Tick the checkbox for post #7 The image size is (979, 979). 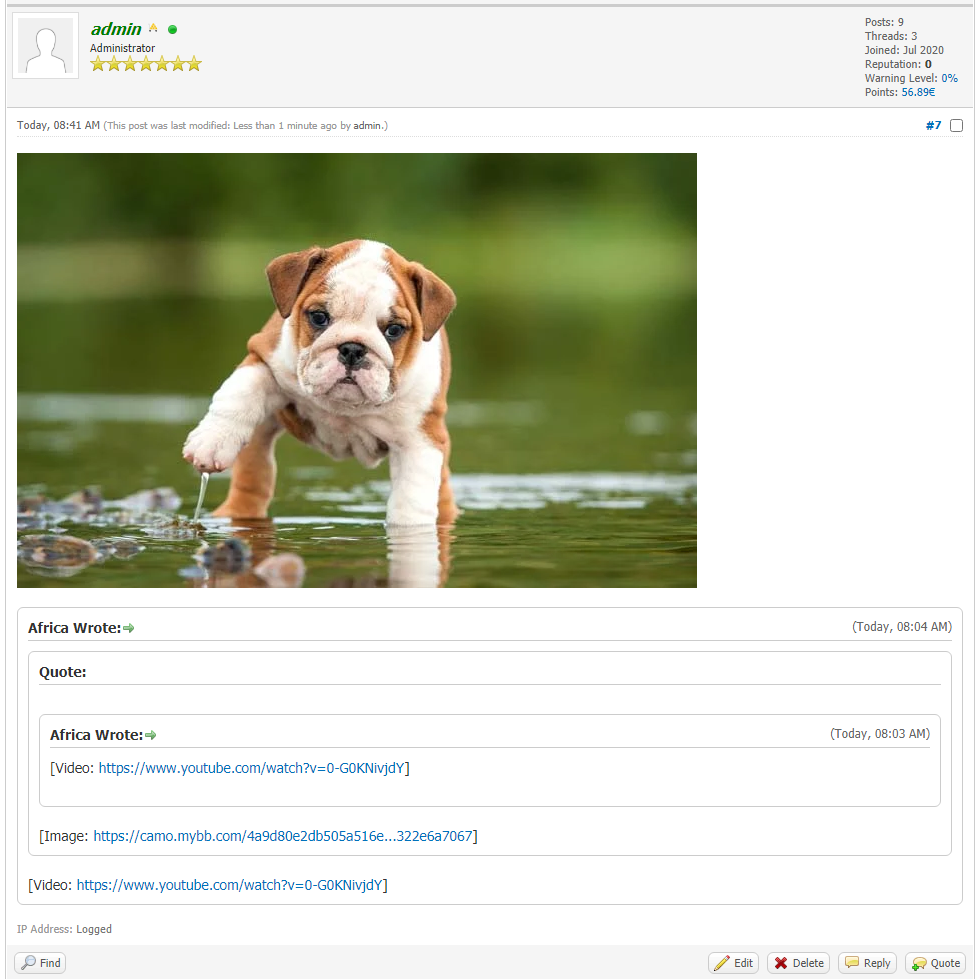click(956, 126)
